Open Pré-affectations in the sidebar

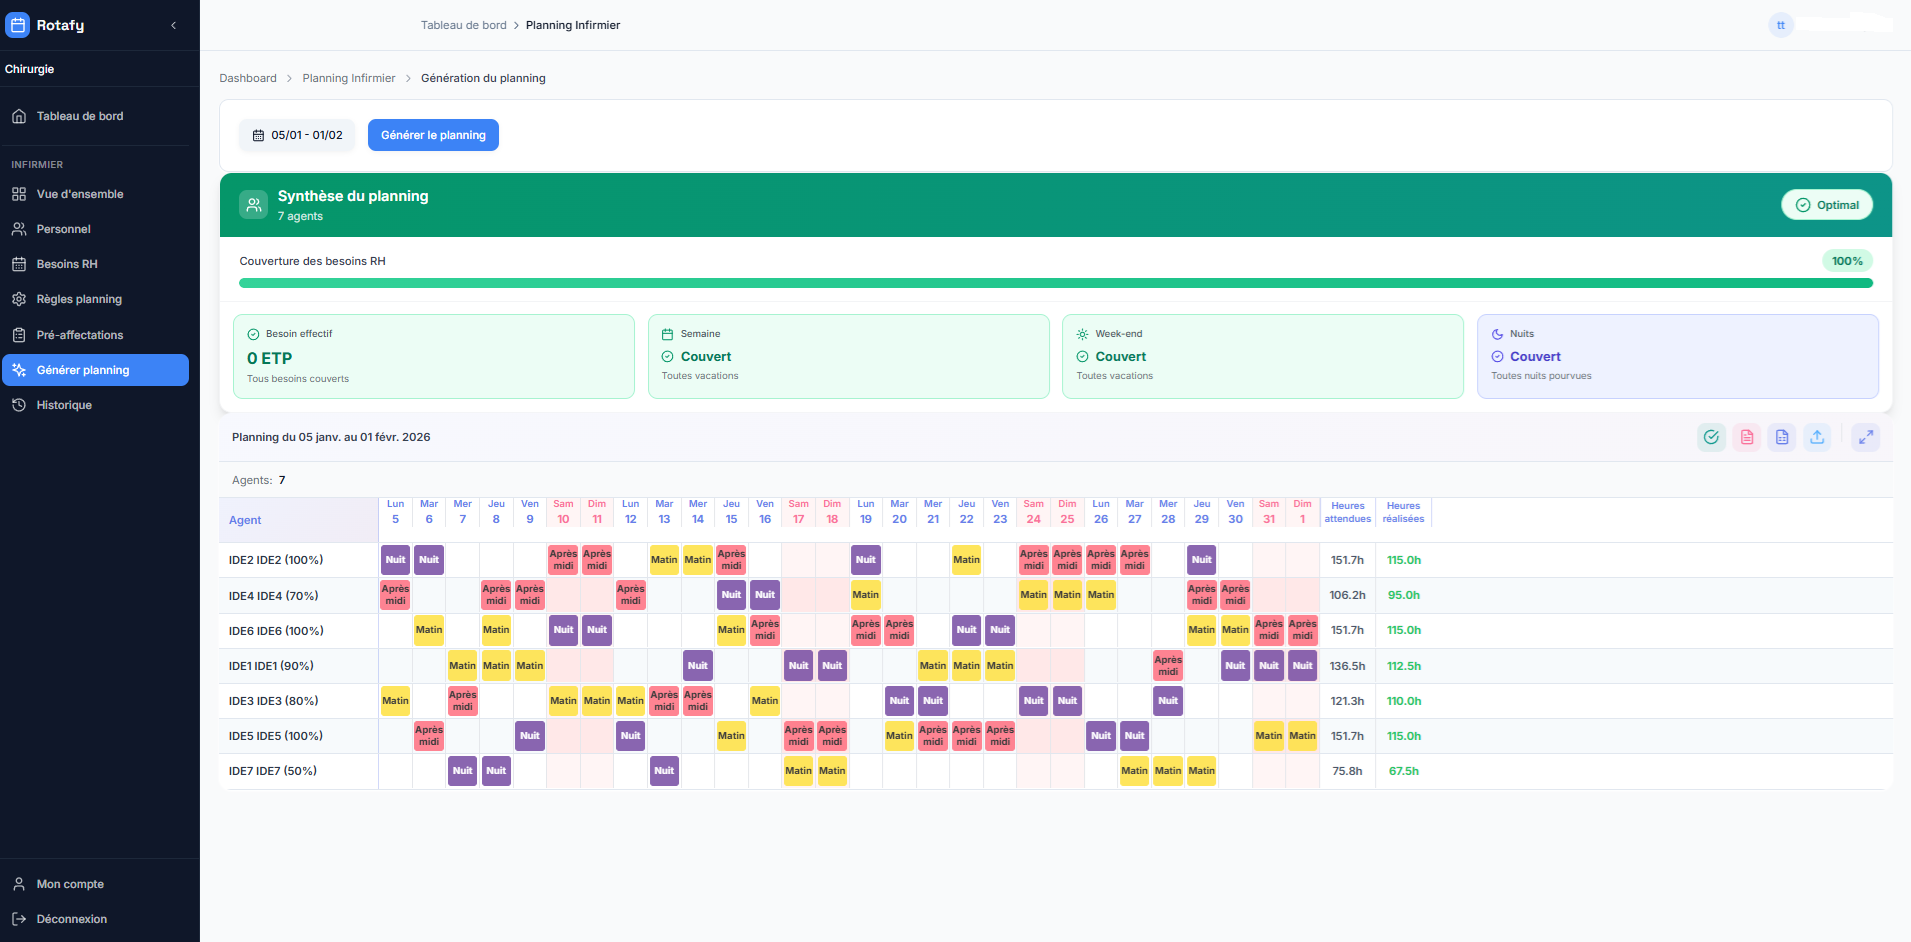[x=80, y=335]
